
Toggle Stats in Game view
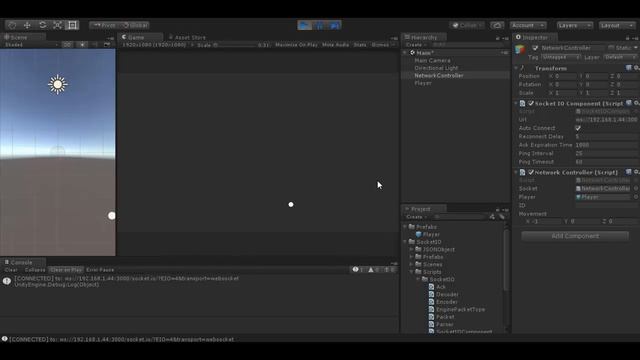pyautogui.click(x=360, y=45)
